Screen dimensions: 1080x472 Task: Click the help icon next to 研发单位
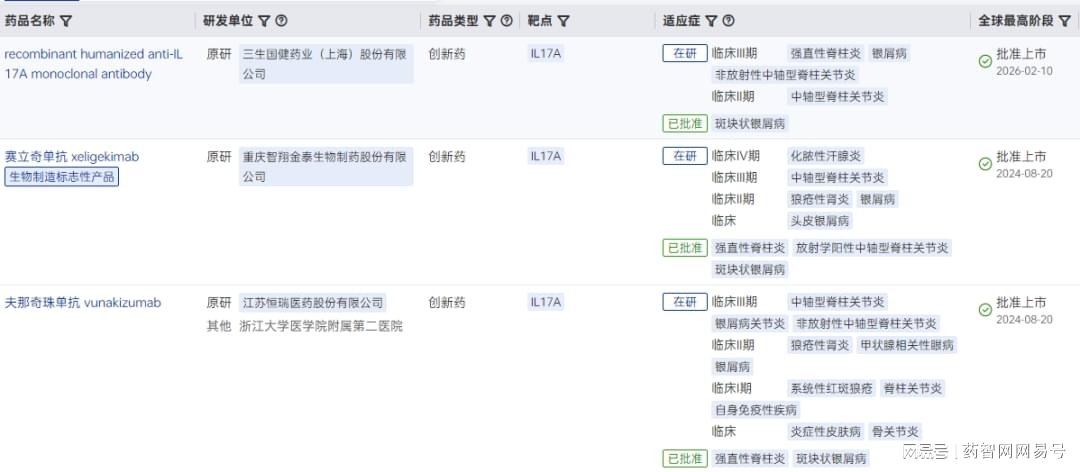[281, 21]
